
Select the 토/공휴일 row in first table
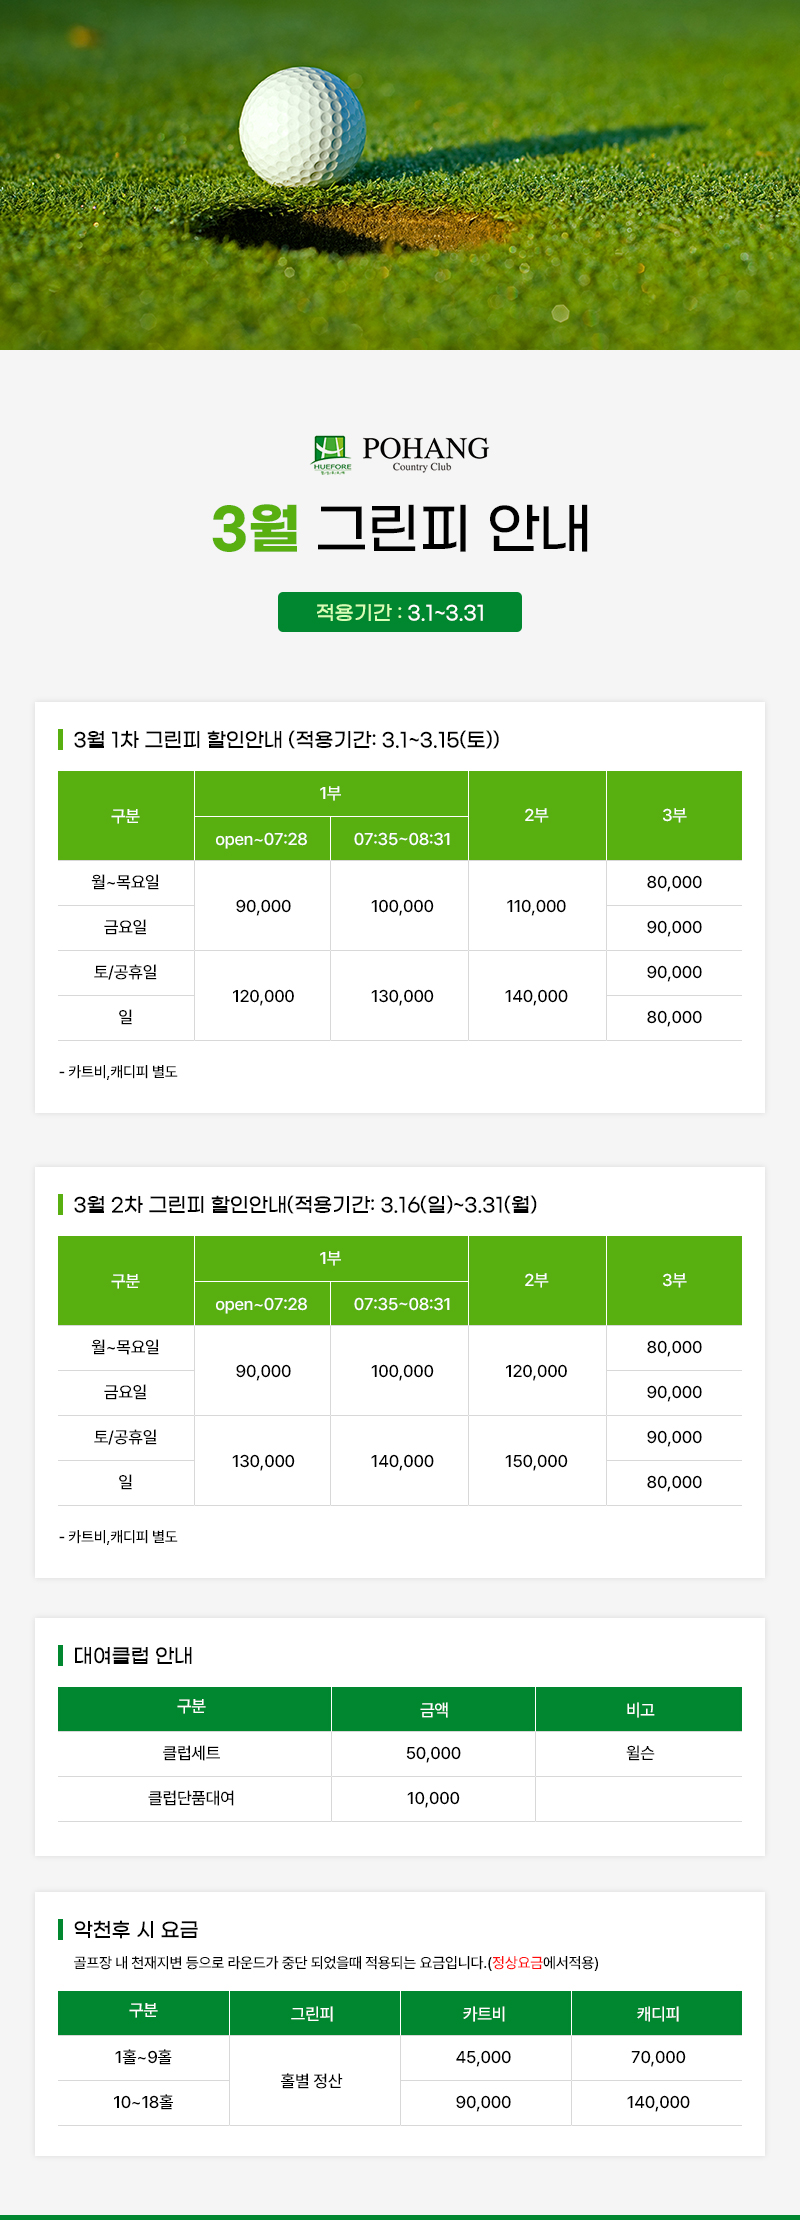point(400,973)
